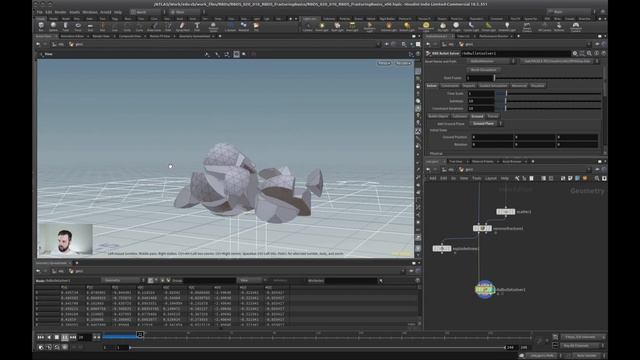Jump to last frame in playbar
Screen dimensions: 640x360
(73, 337)
